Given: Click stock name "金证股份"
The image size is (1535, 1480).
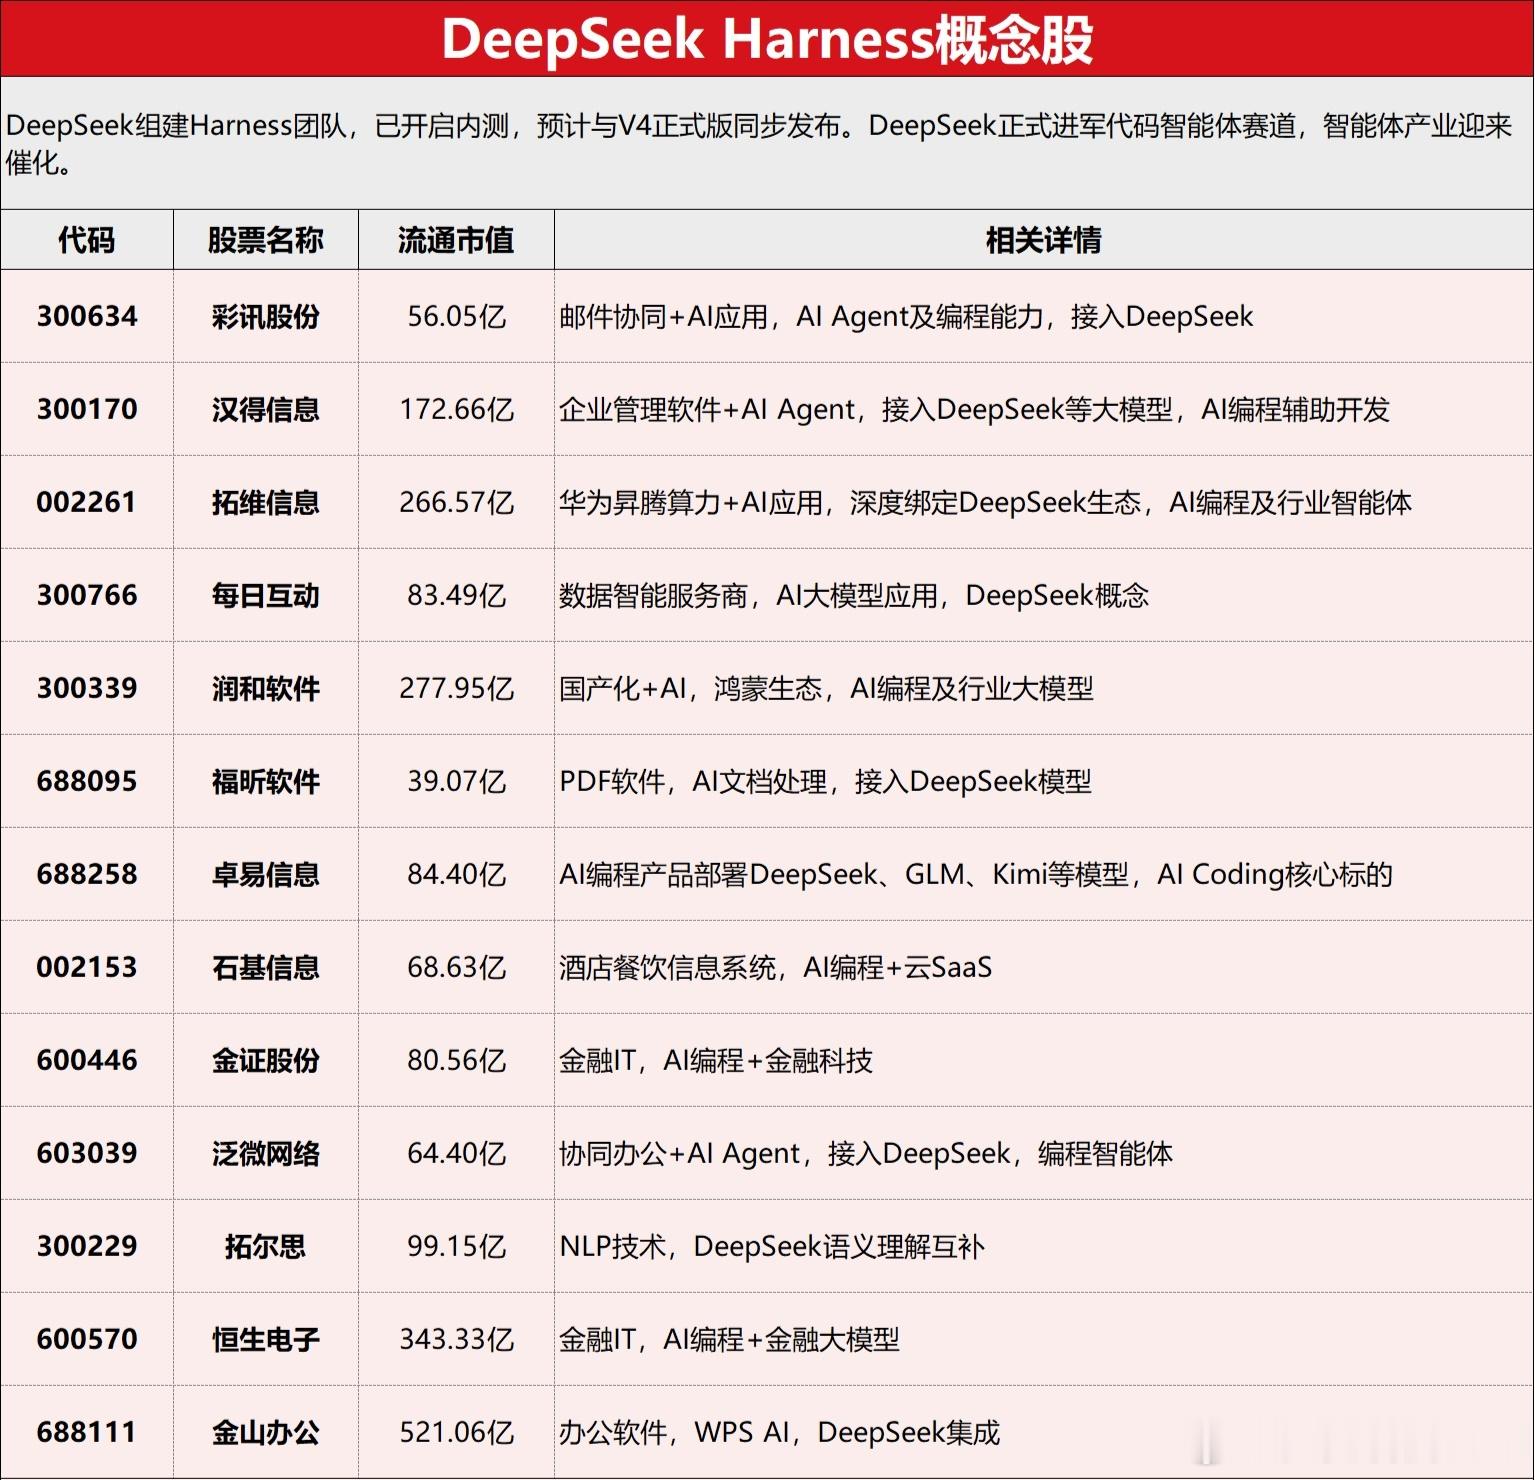Looking at the screenshot, I should 266,1060.
